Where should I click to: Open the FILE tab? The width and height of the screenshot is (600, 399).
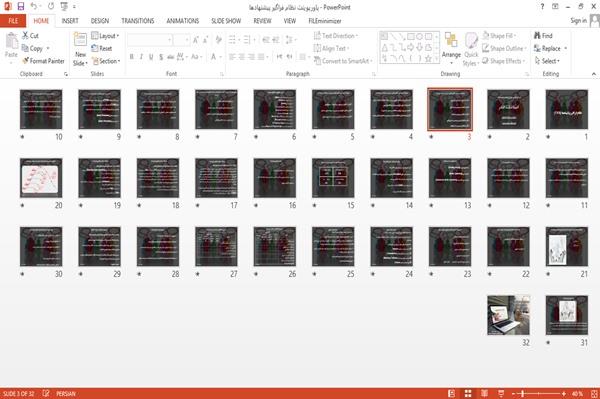click(13, 21)
